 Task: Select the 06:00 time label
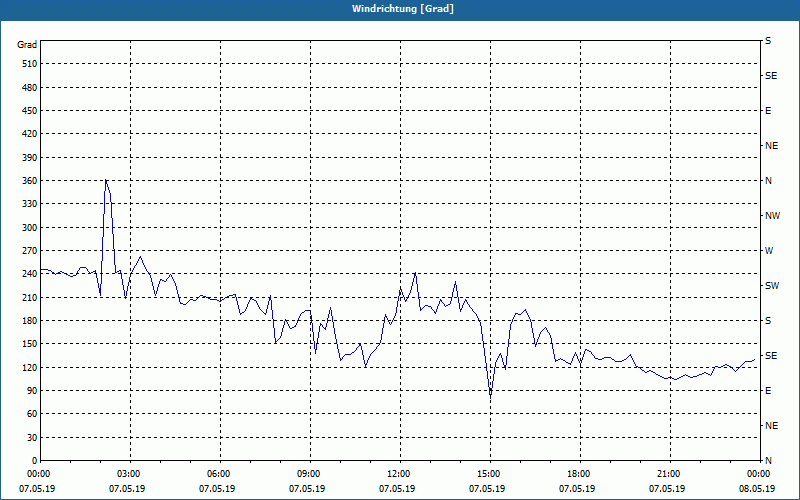pos(220,474)
